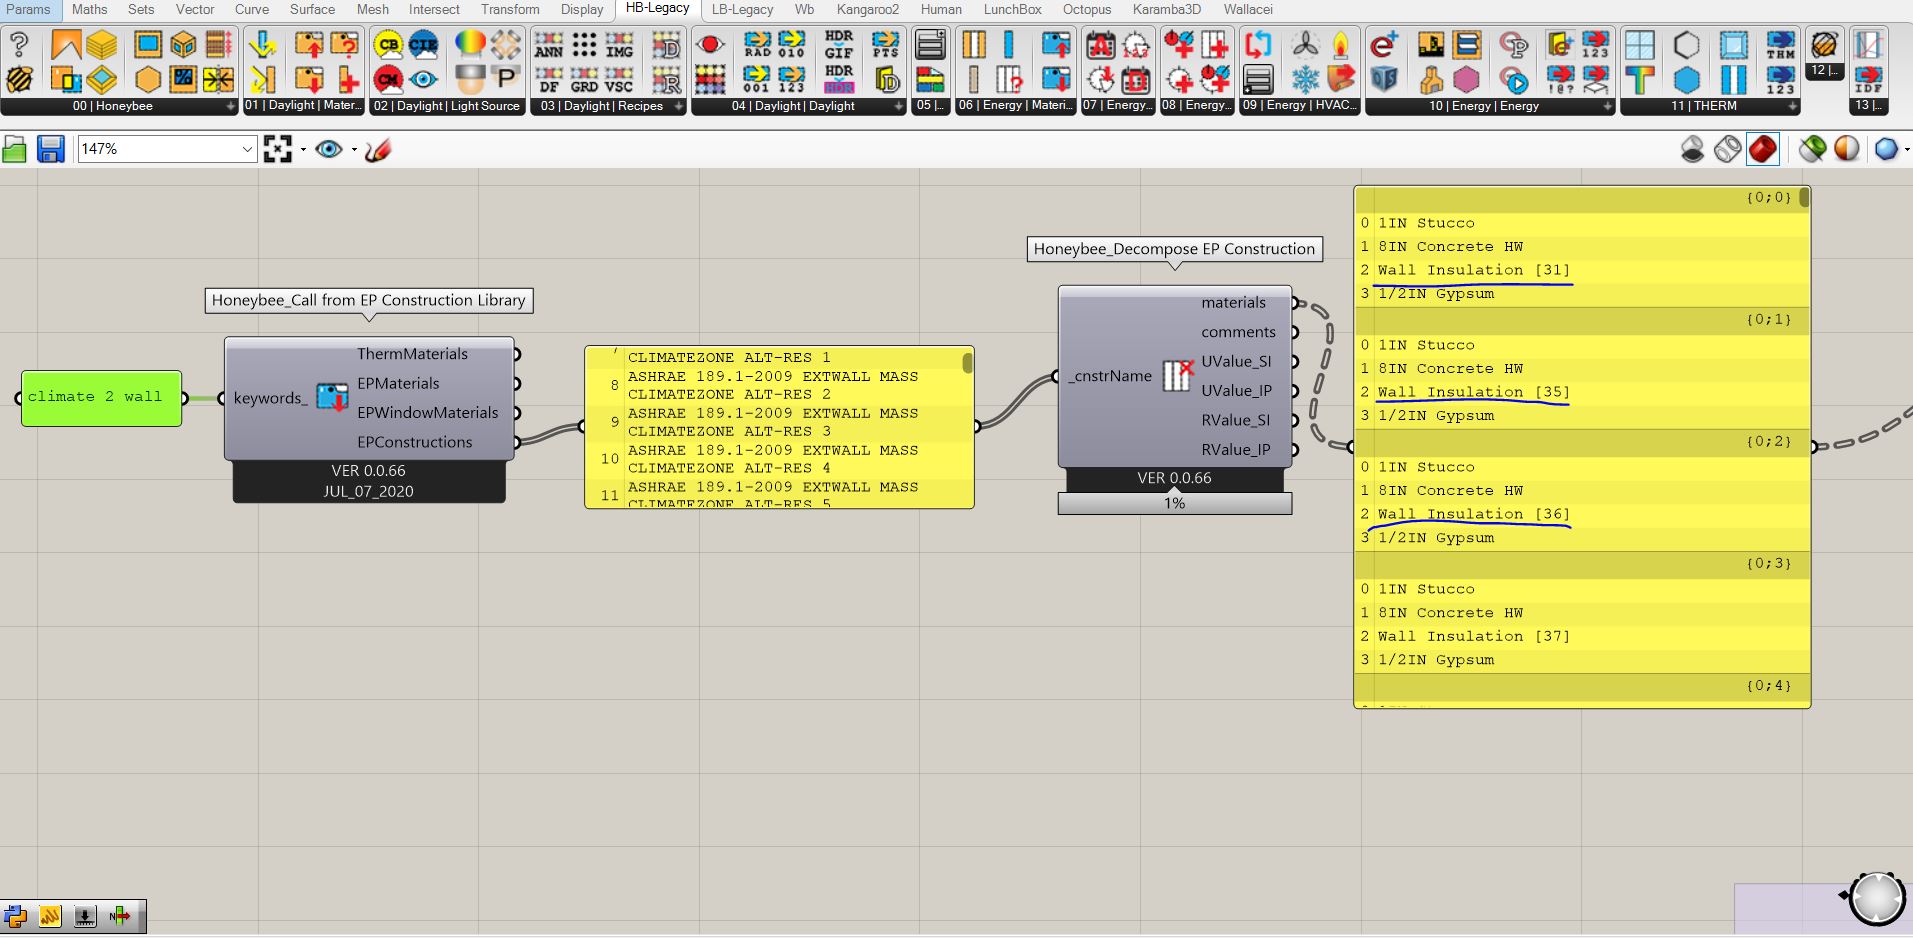Select the CIE sky component icon
The height and width of the screenshot is (938, 1913).
pos(423,45)
